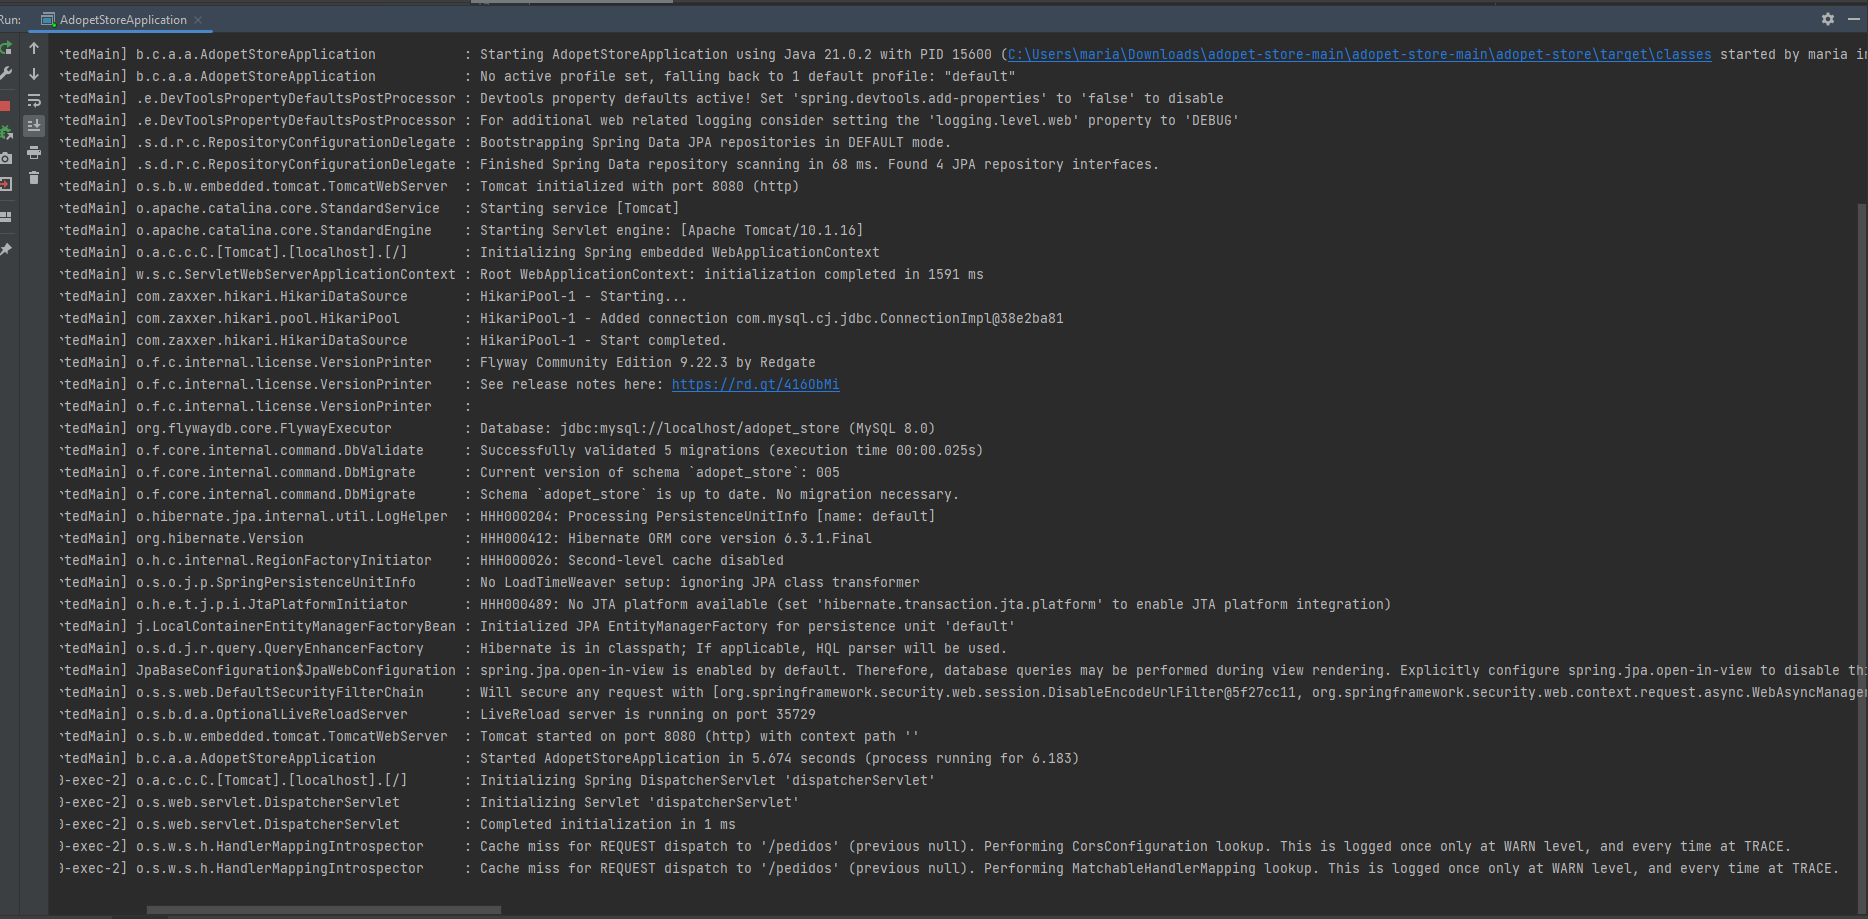
Task: Click 'HikariPool-1 - Start completed.' text
Action: click(x=603, y=341)
